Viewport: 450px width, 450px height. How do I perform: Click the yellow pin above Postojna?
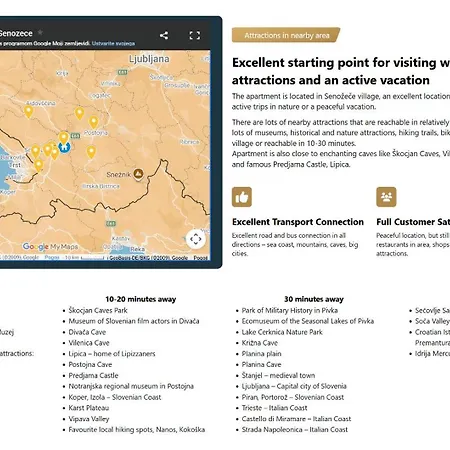pyautogui.click(x=94, y=122)
